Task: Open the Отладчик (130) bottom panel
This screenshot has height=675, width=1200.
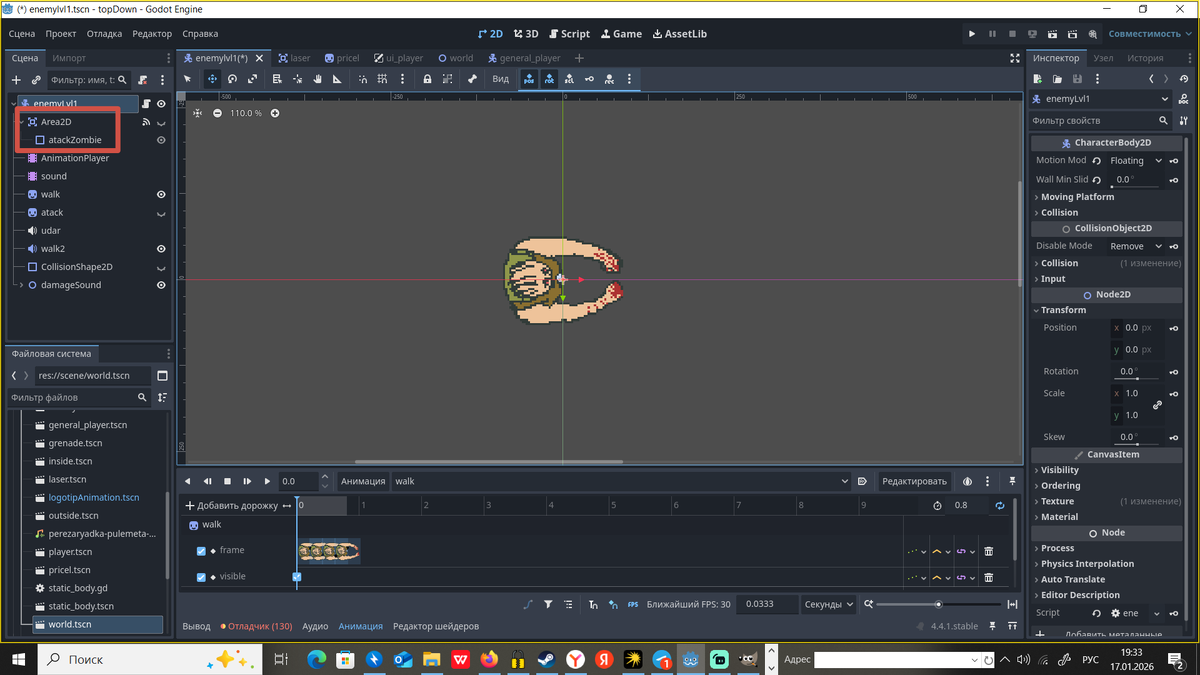Action: pyautogui.click(x=256, y=626)
